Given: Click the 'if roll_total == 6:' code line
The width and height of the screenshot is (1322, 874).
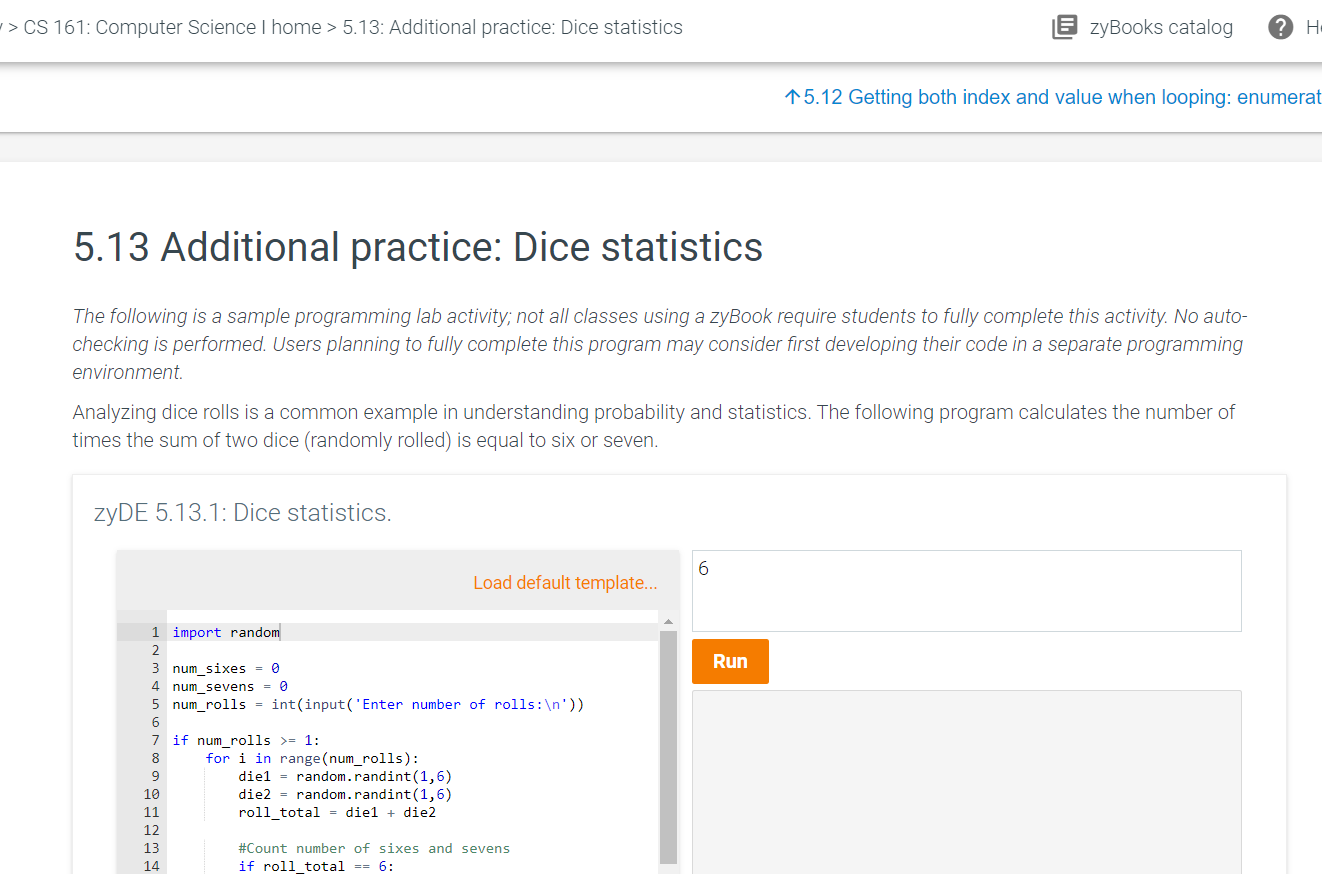Looking at the screenshot, I should tap(316, 866).
